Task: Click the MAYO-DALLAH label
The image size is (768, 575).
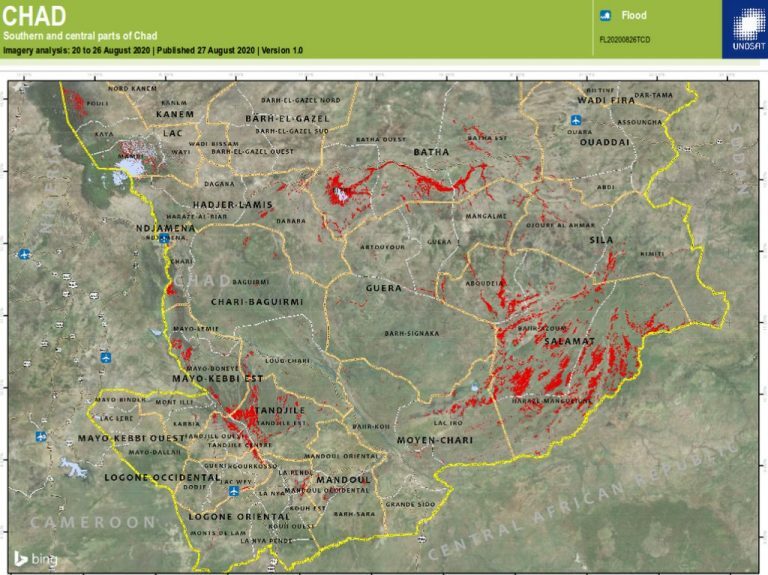Action: pos(155,452)
